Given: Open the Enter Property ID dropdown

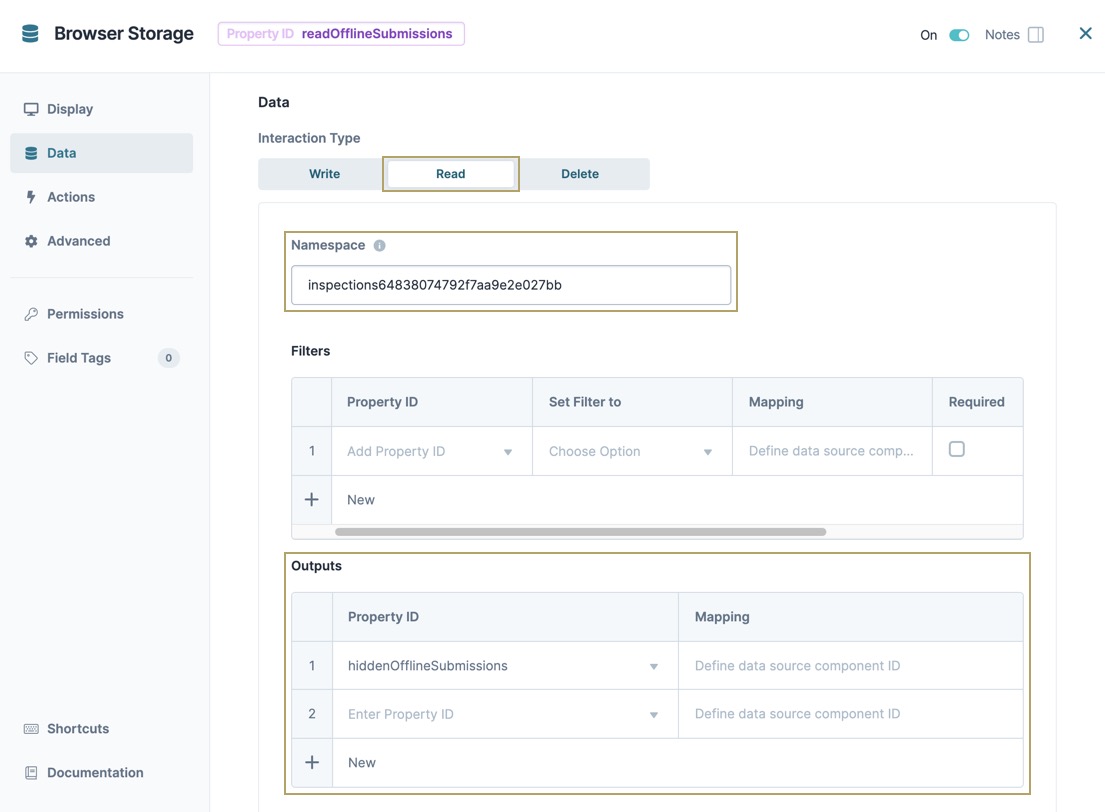Looking at the screenshot, I should [x=505, y=714].
